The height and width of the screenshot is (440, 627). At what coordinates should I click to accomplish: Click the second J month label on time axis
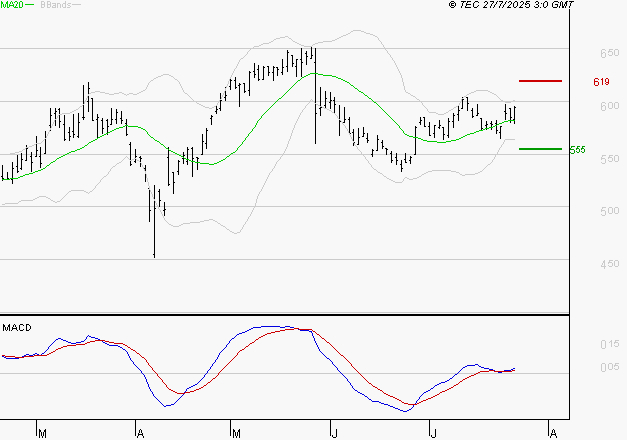pyautogui.click(x=433, y=434)
